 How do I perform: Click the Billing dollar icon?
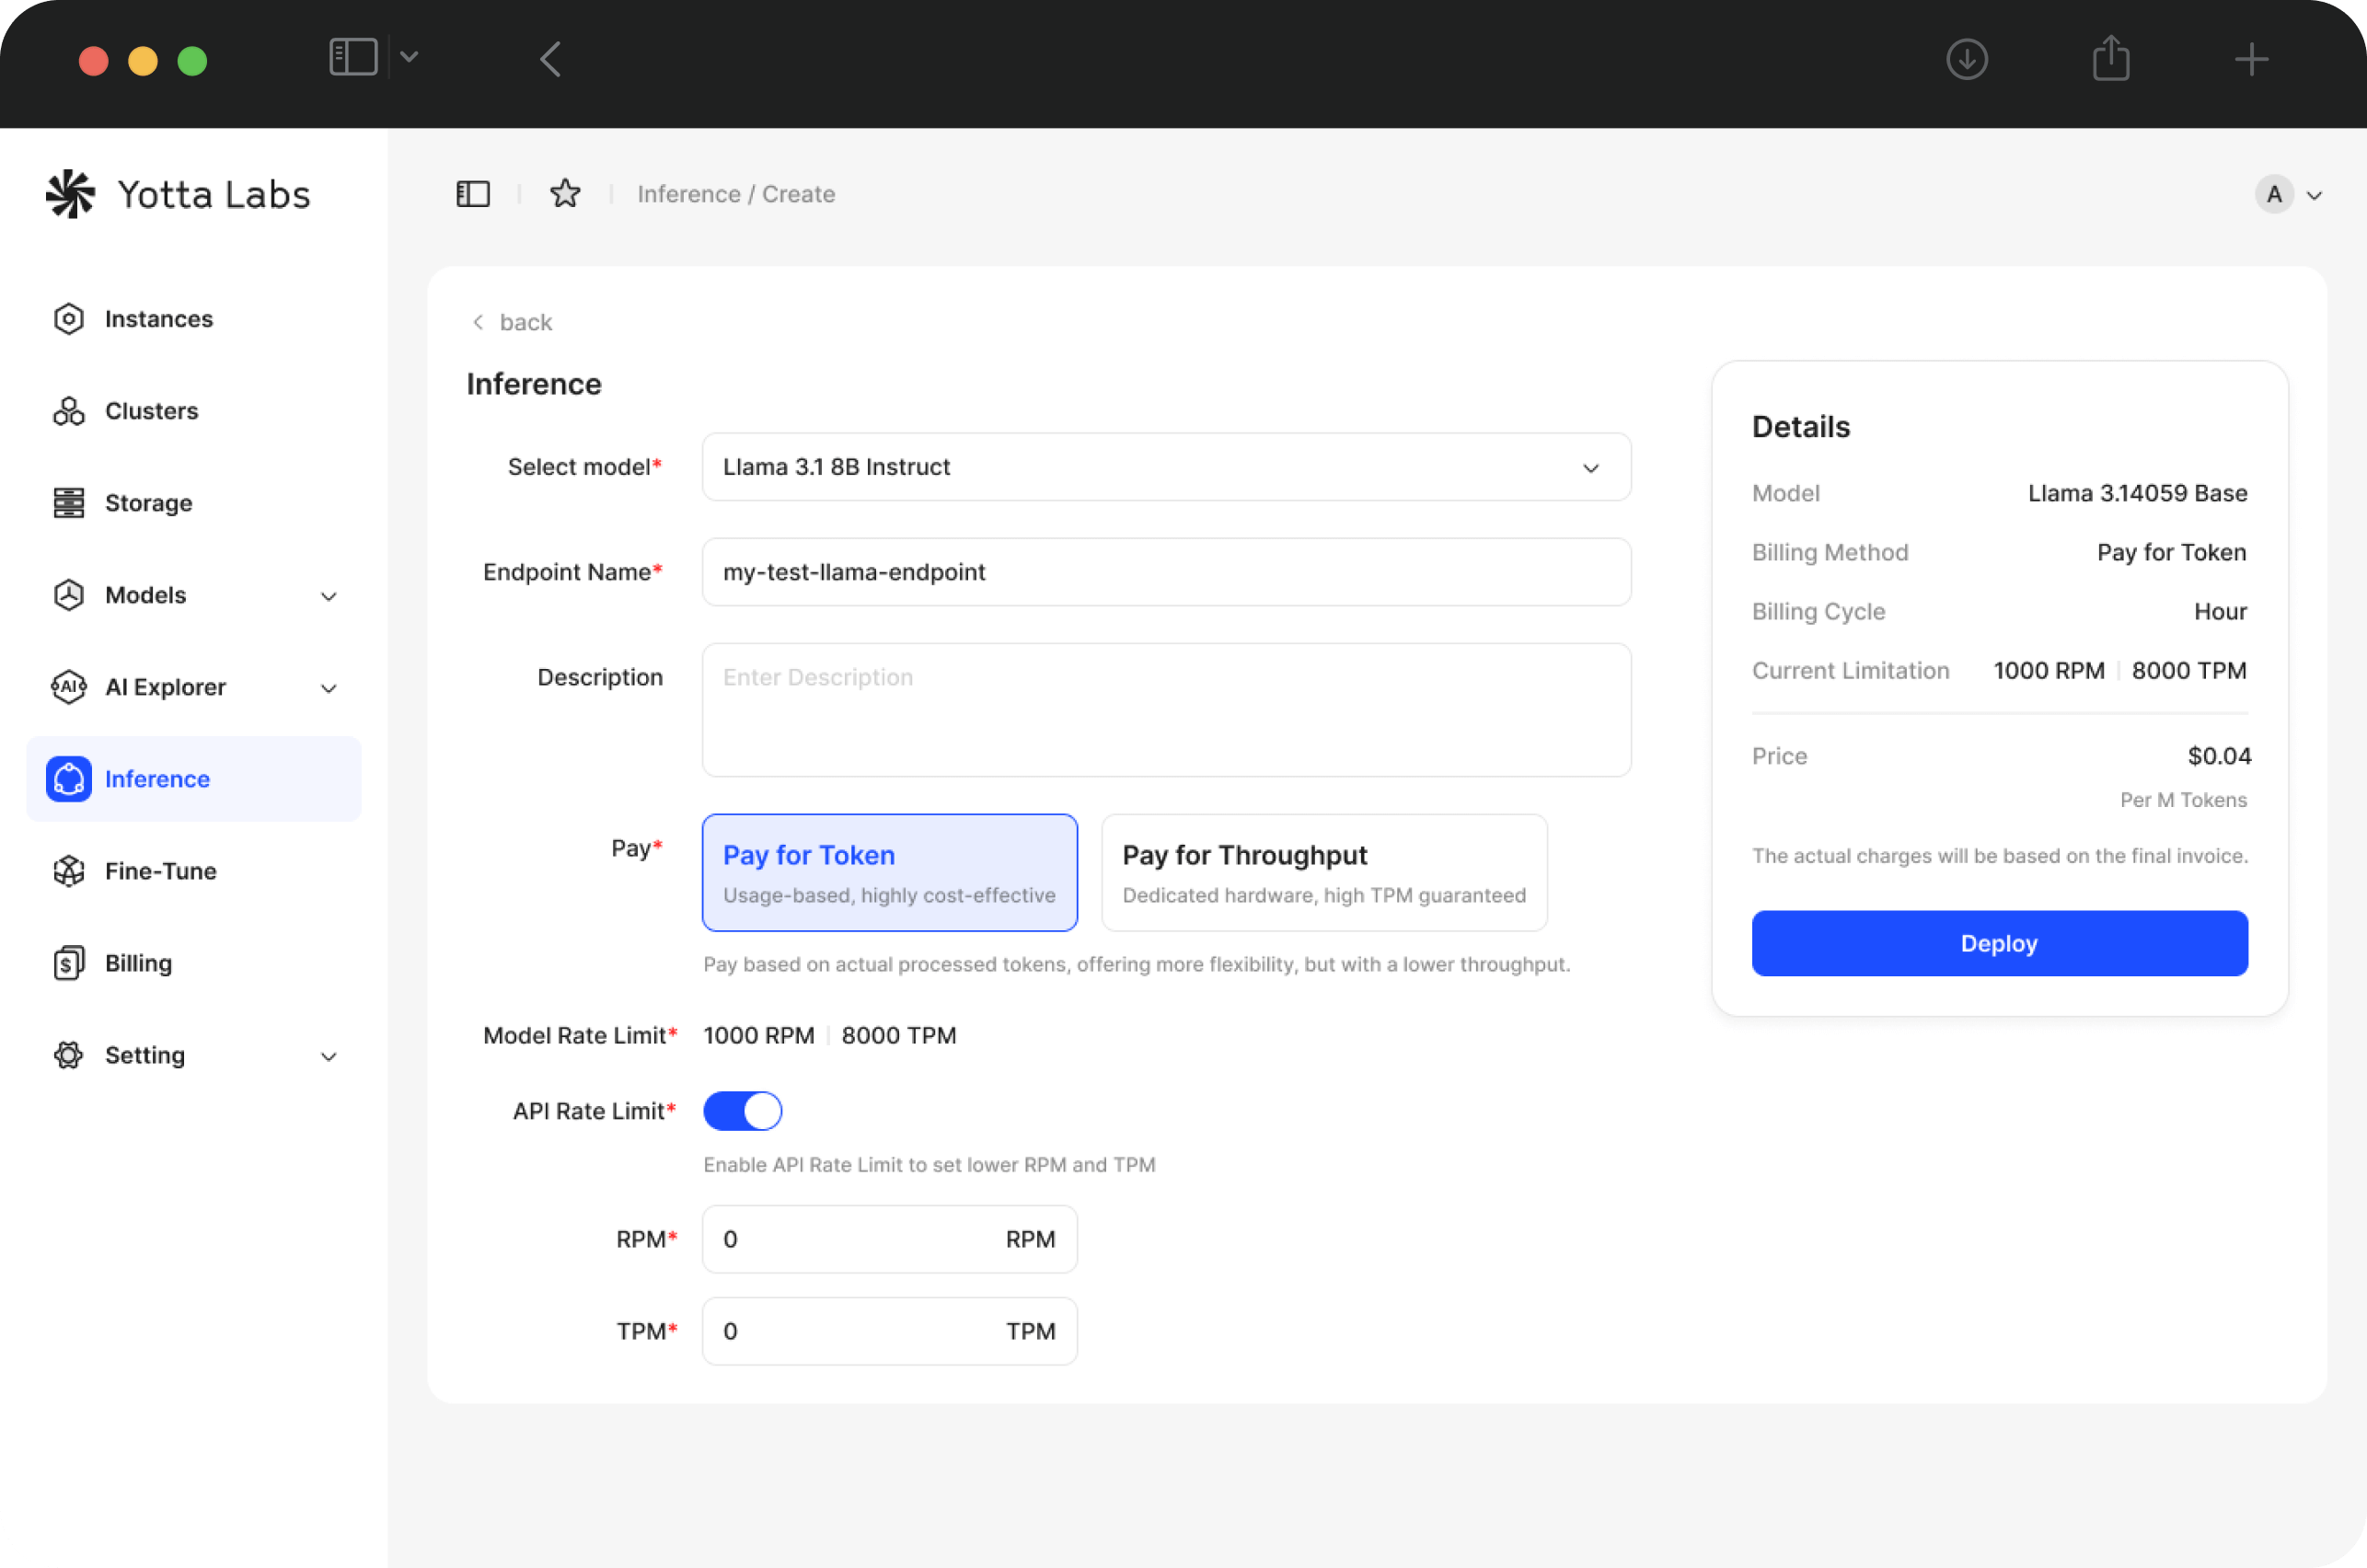(x=68, y=963)
